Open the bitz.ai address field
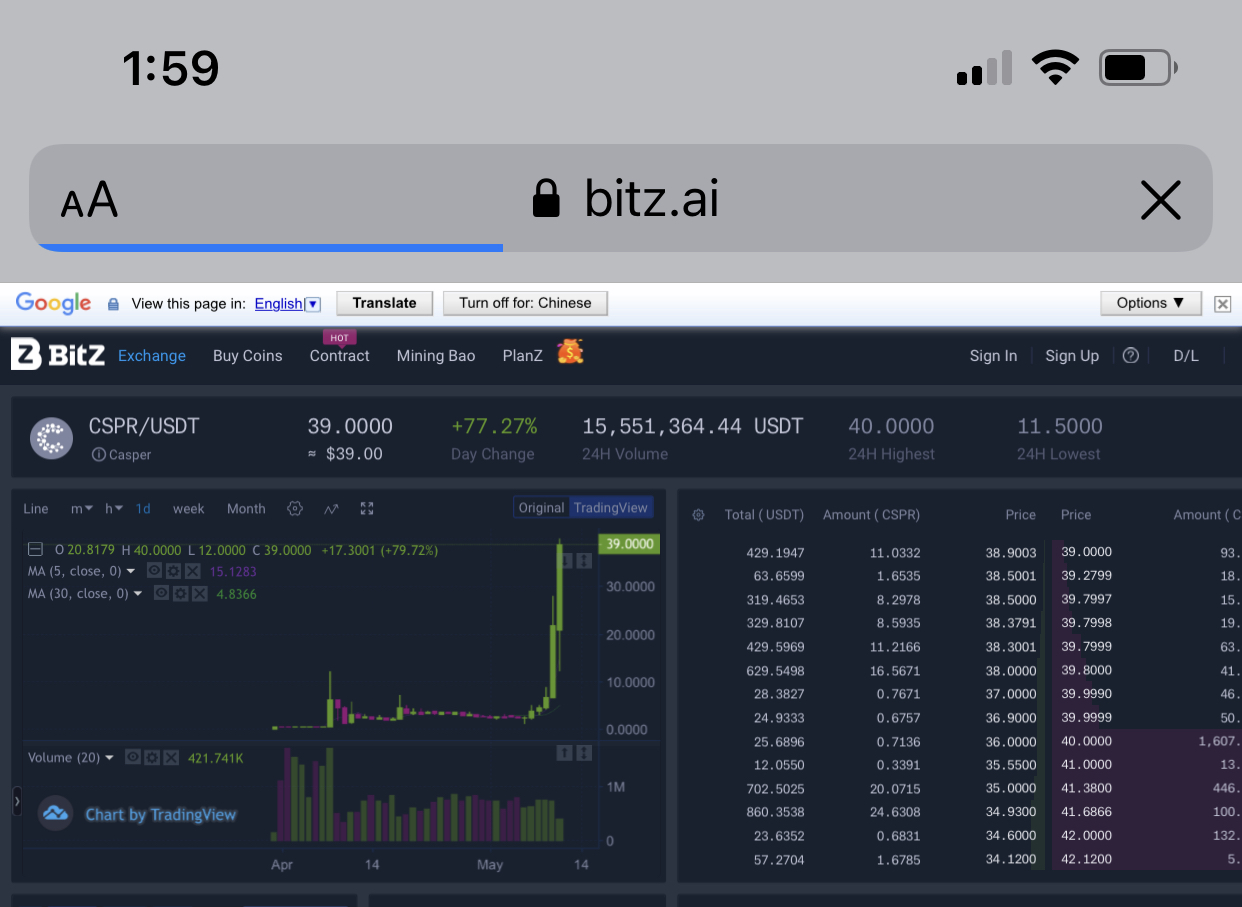Image resolution: width=1242 pixels, height=907 pixels. pos(621,198)
